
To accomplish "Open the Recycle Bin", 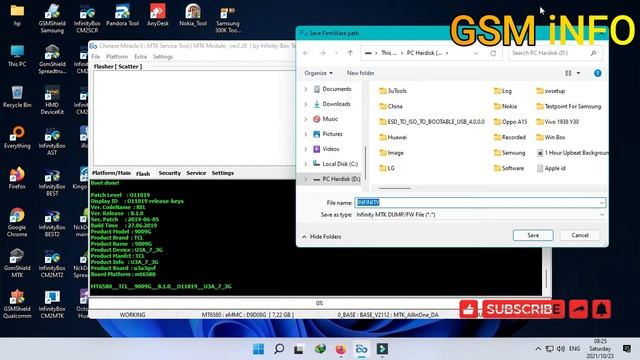I will click(x=17, y=97).
